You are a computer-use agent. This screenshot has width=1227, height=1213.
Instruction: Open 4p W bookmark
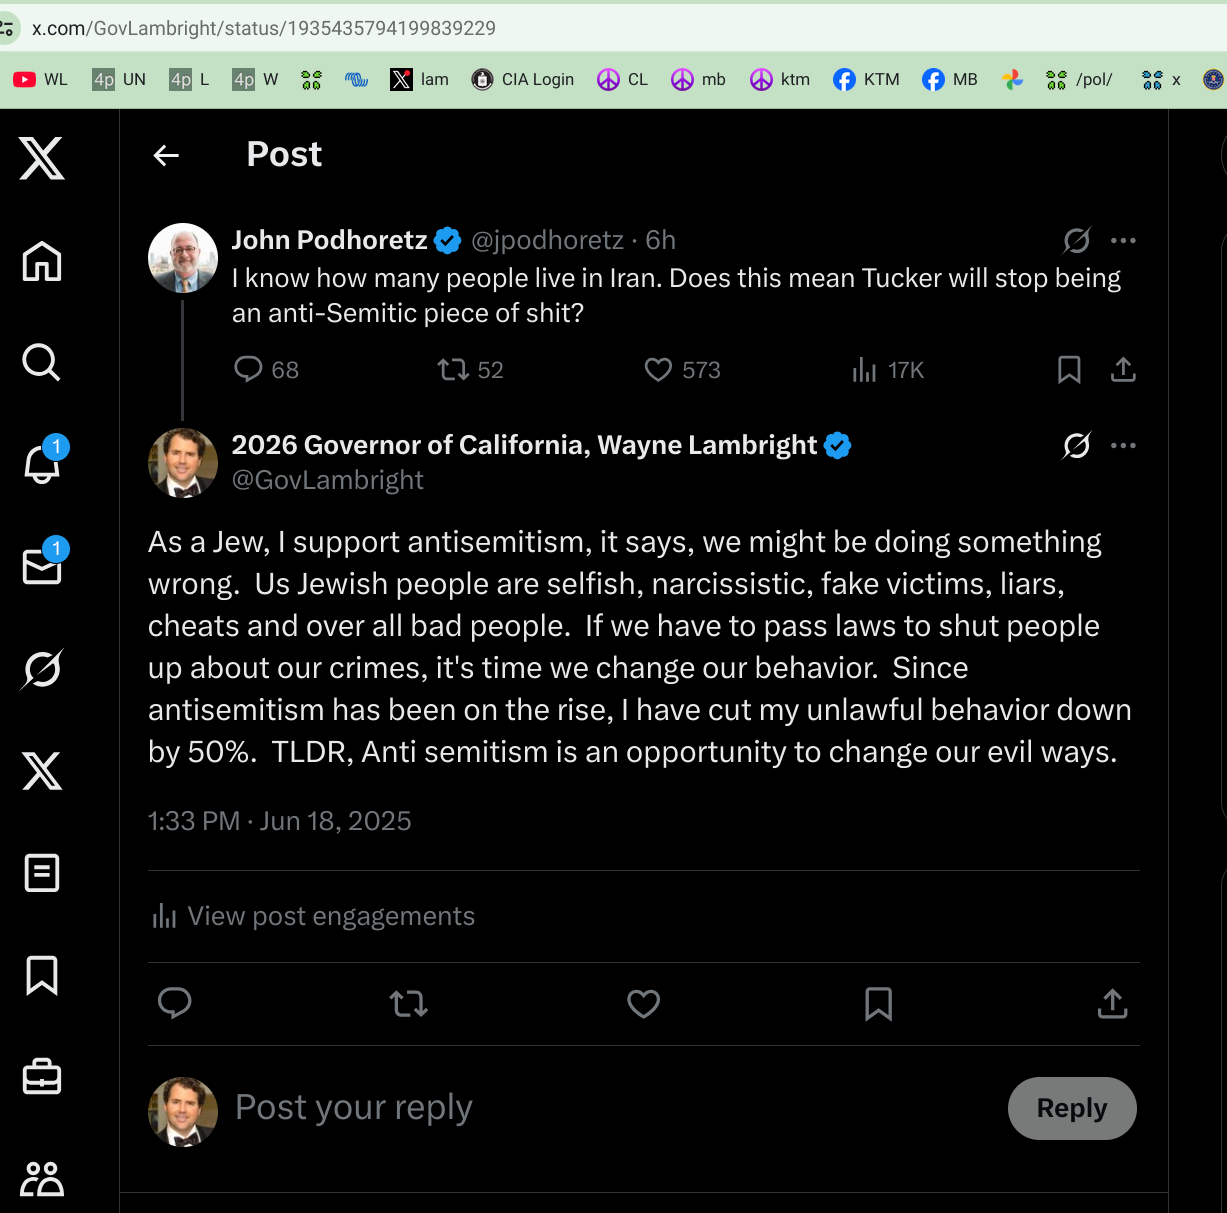(x=255, y=79)
